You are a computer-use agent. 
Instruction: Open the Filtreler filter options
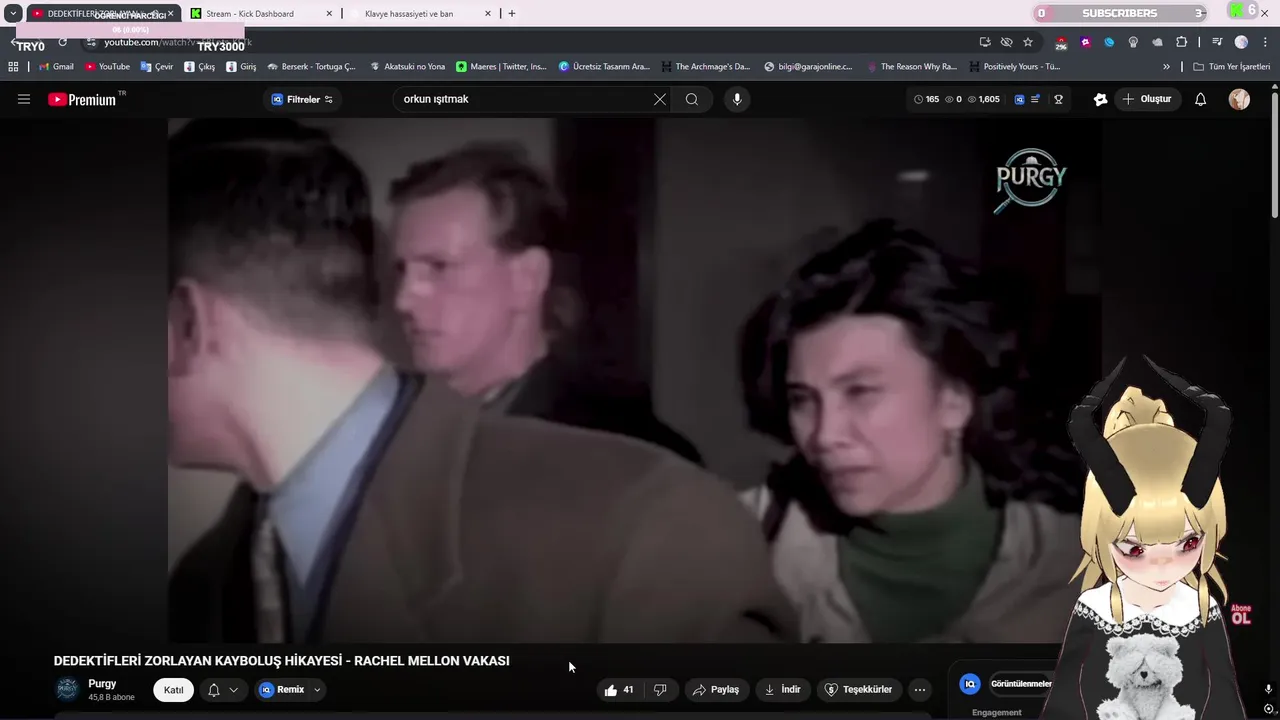[302, 99]
